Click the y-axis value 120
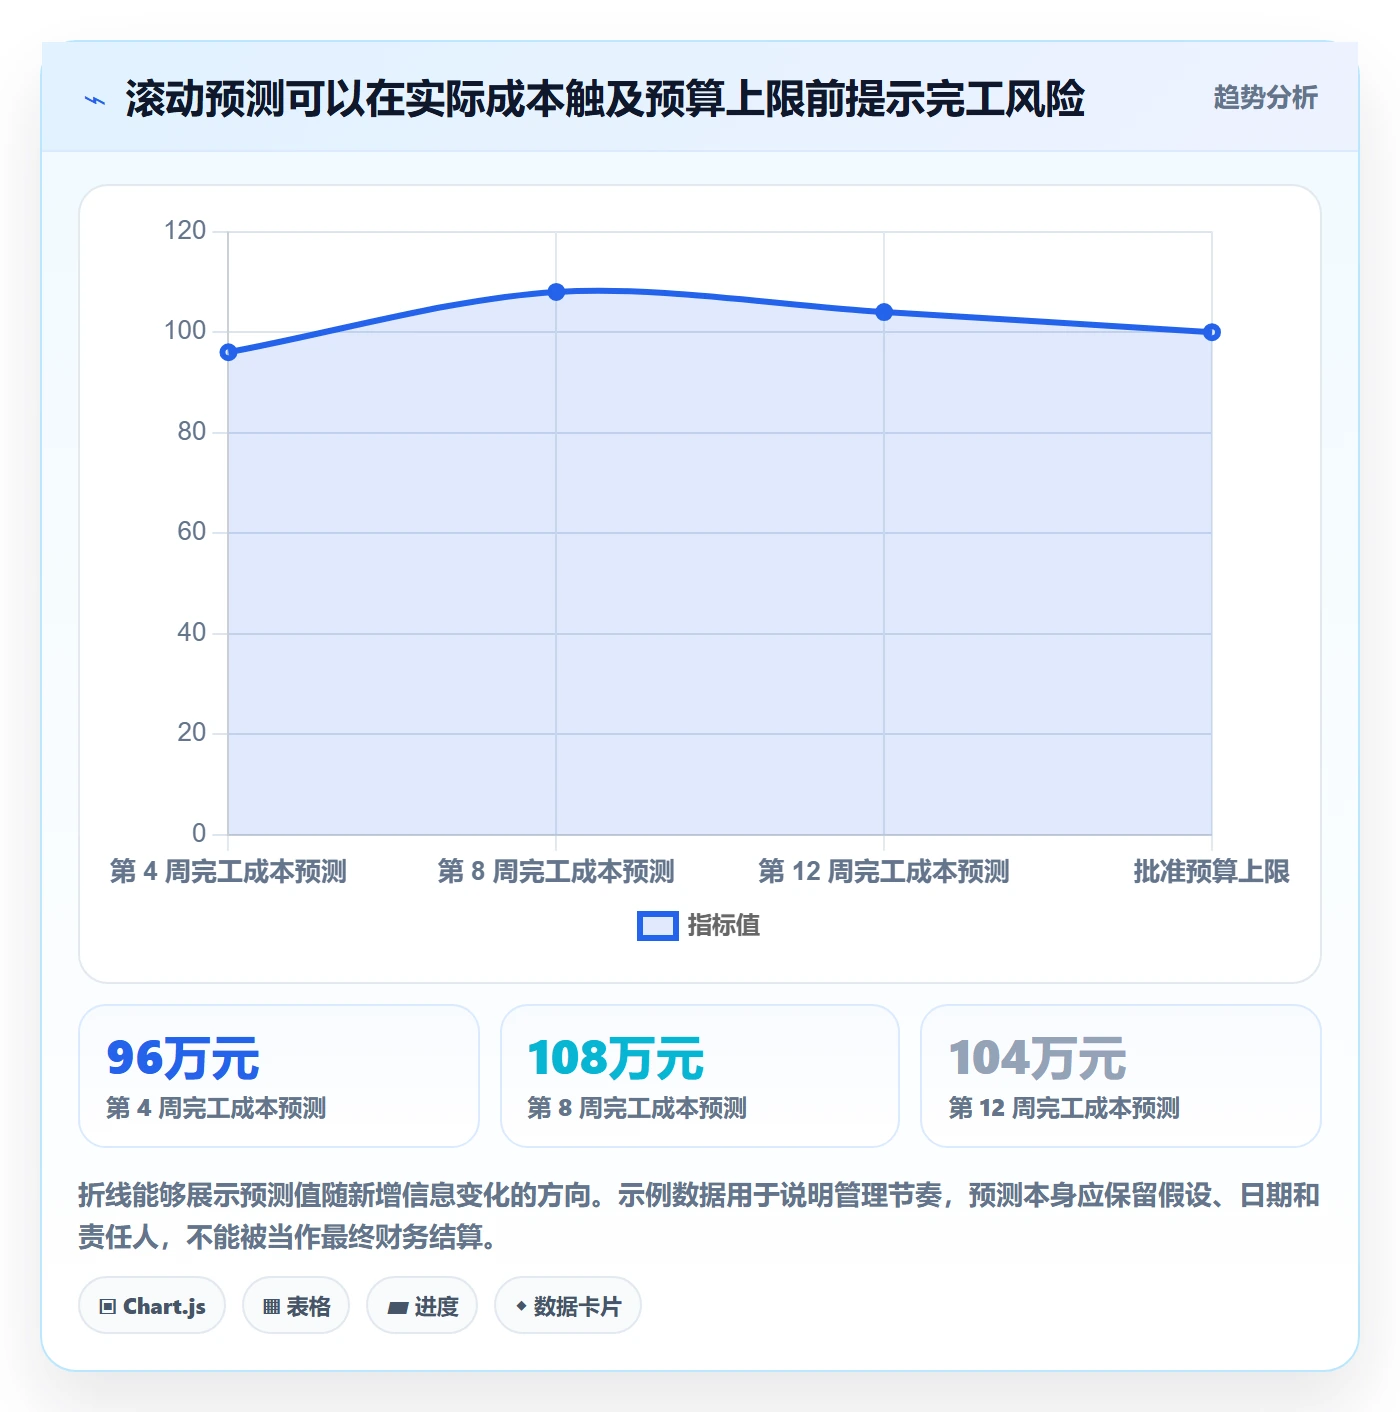The height and width of the screenshot is (1412, 1400). tap(185, 231)
